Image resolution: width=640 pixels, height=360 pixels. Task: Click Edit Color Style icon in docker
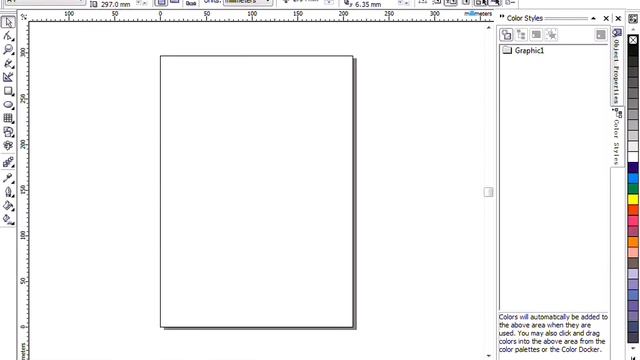click(536, 35)
